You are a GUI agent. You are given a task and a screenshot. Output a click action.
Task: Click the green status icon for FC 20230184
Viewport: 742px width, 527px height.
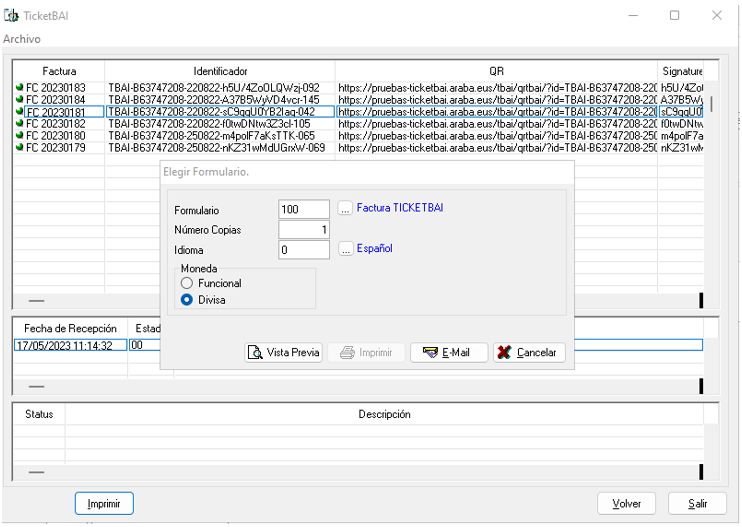coord(20,100)
